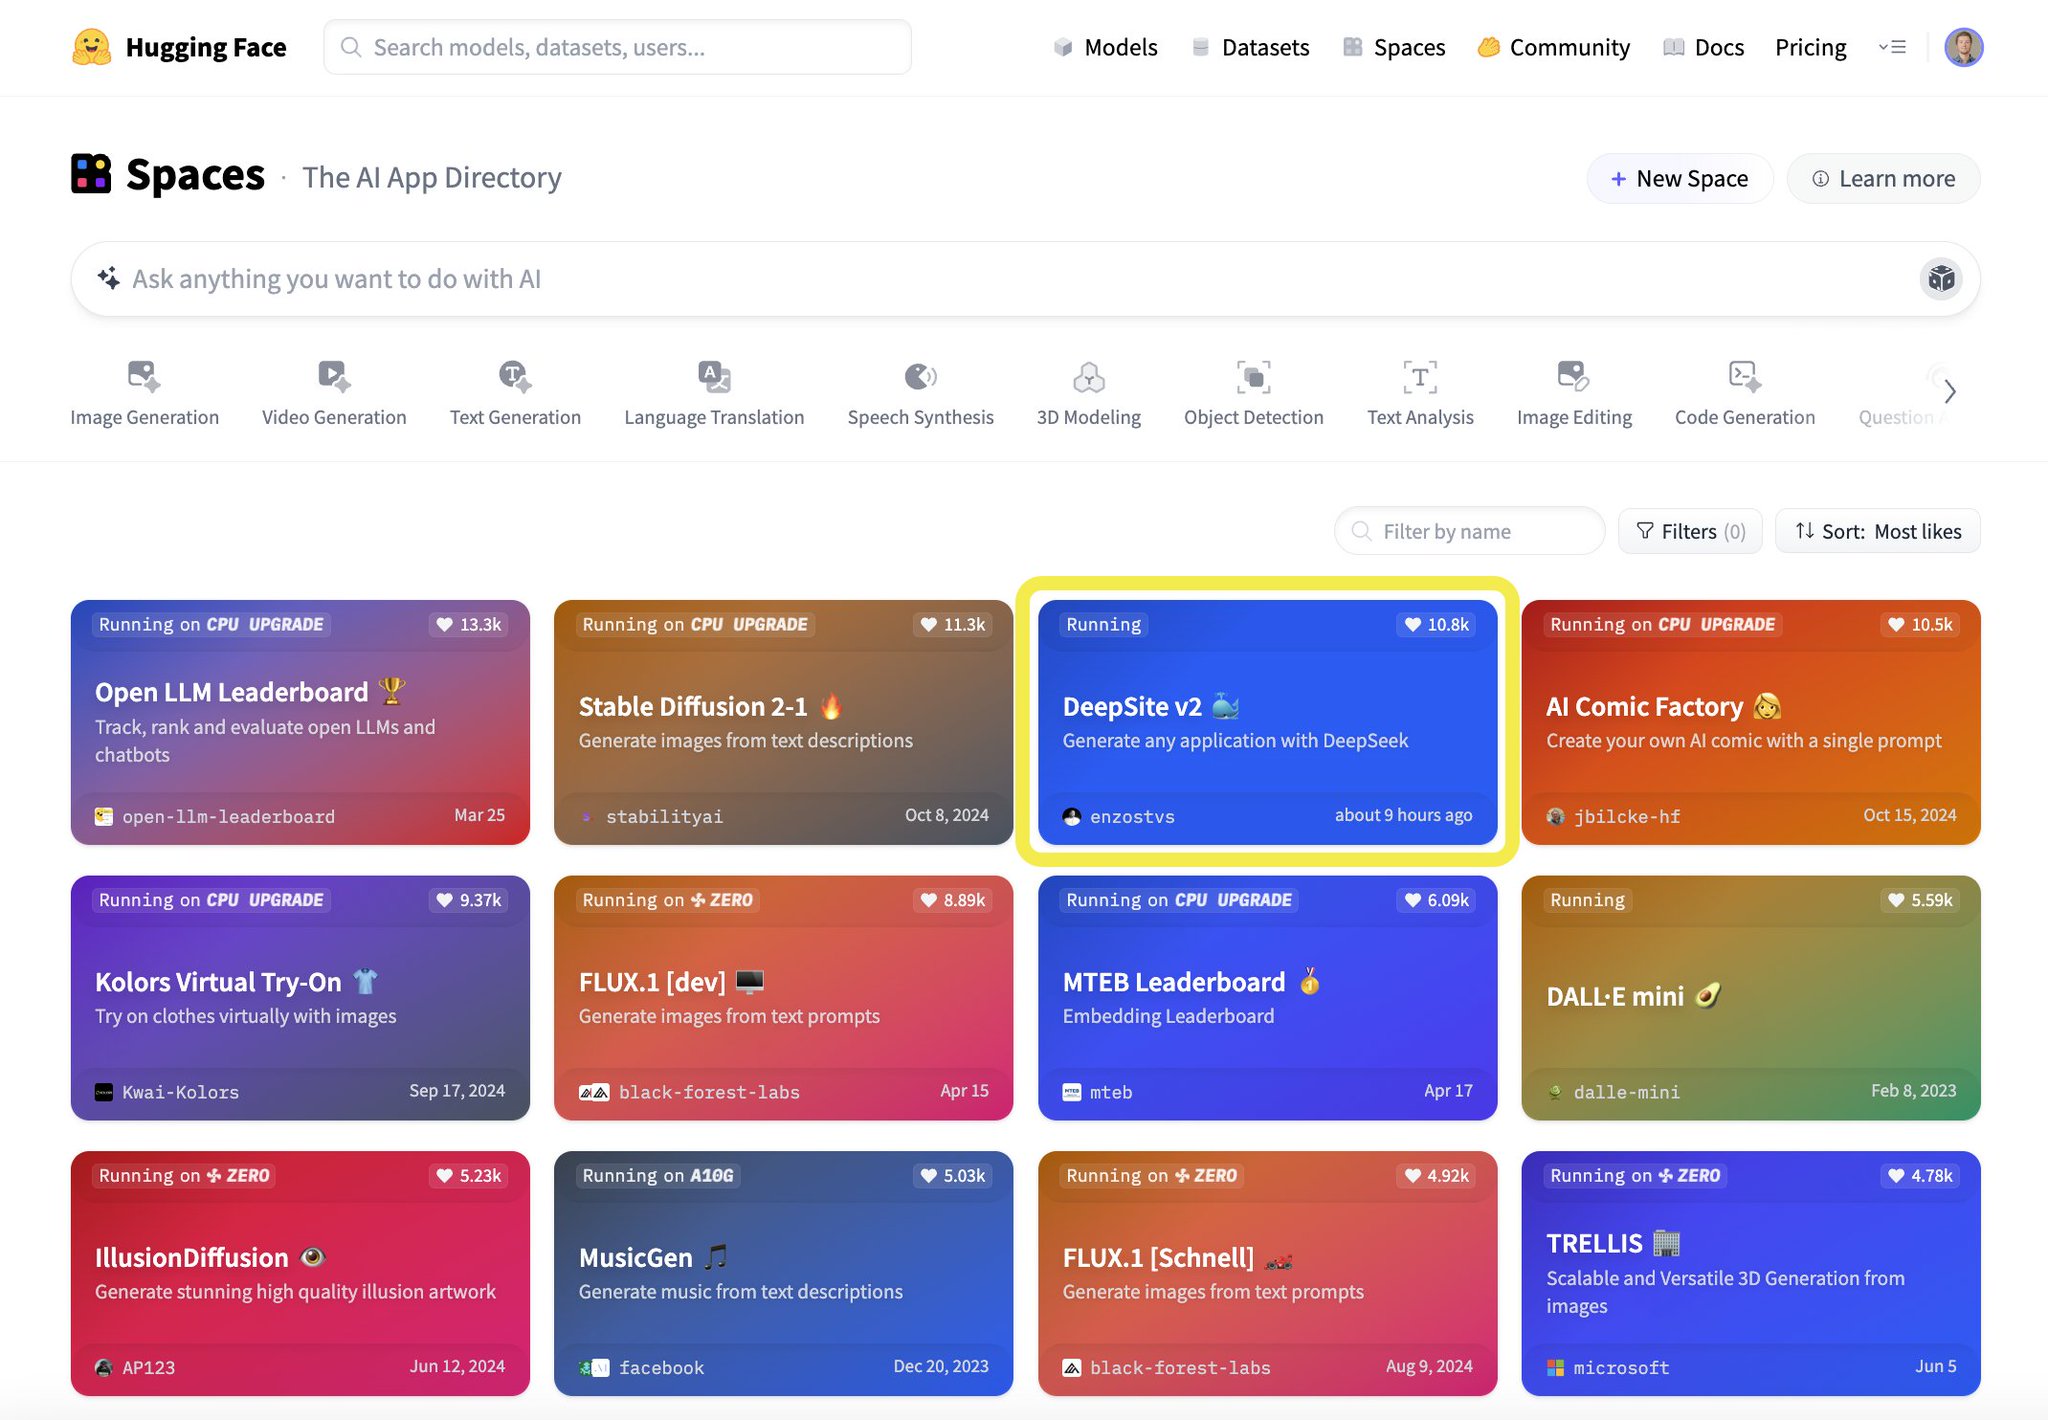Select the Object Detection category icon

pyautogui.click(x=1254, y=377)
